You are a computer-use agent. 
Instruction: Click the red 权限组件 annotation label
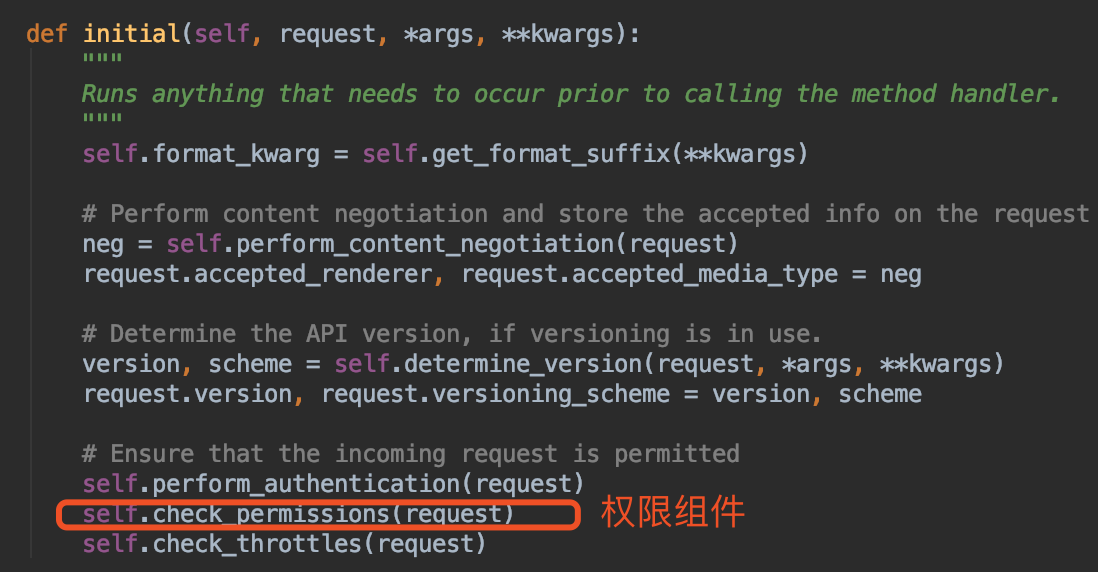click(x=672, y=512)
